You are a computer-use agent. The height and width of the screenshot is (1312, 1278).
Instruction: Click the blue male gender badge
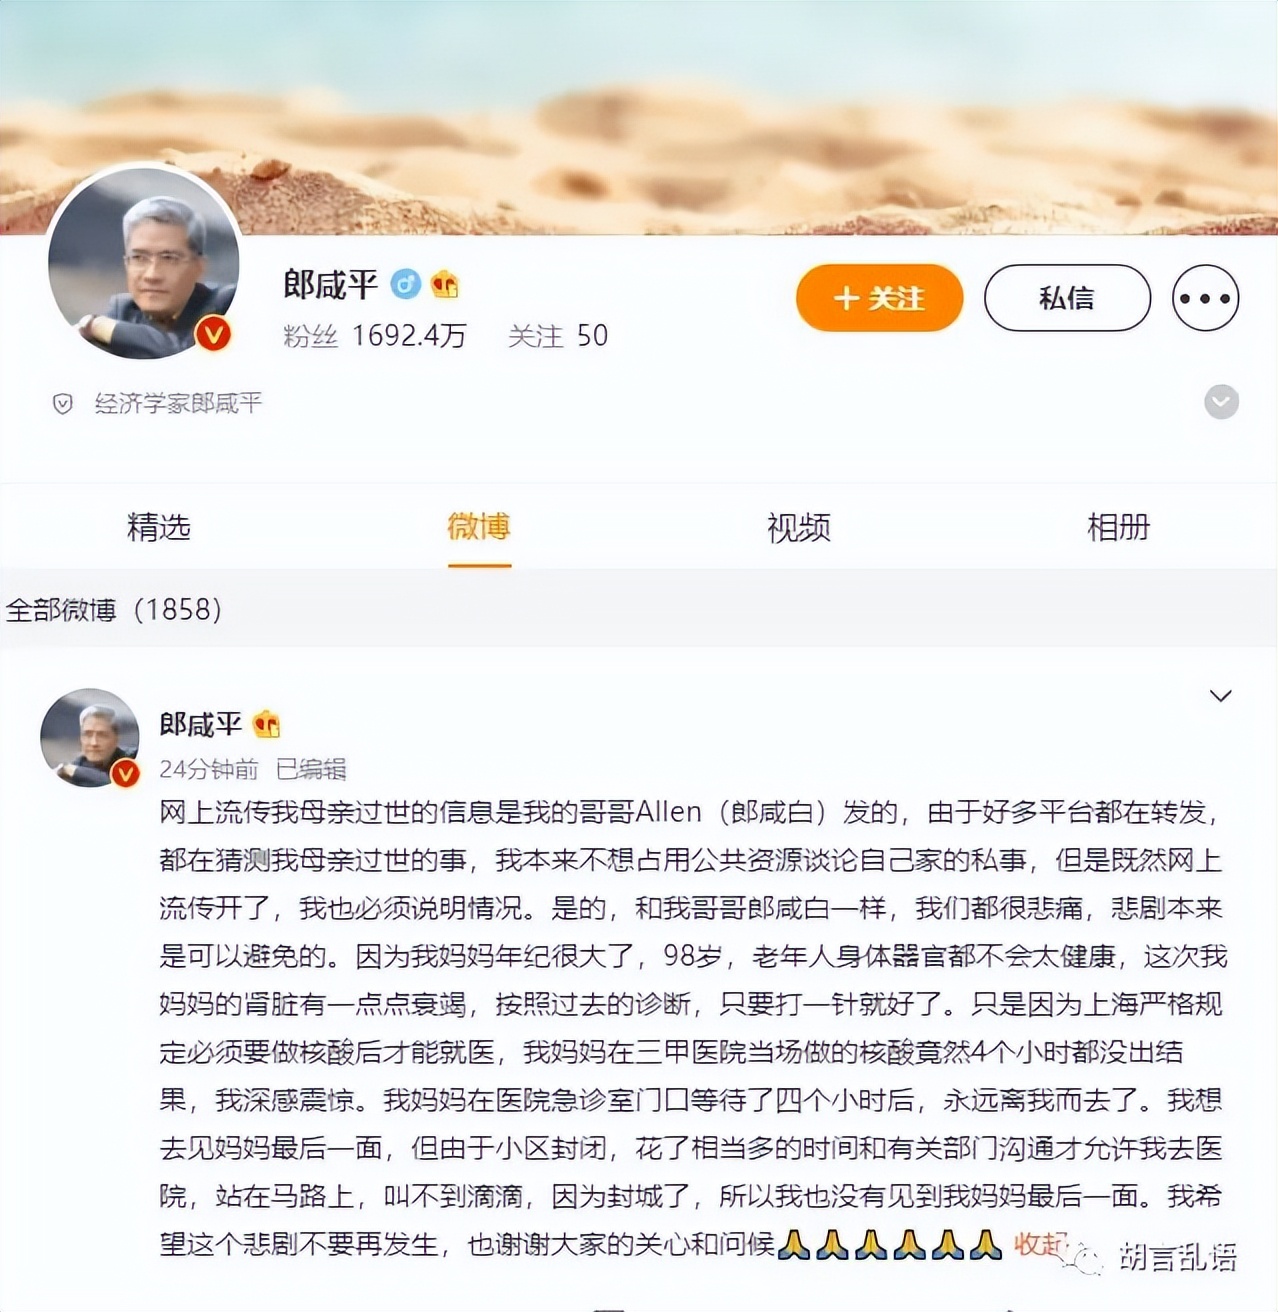point(405,285)
